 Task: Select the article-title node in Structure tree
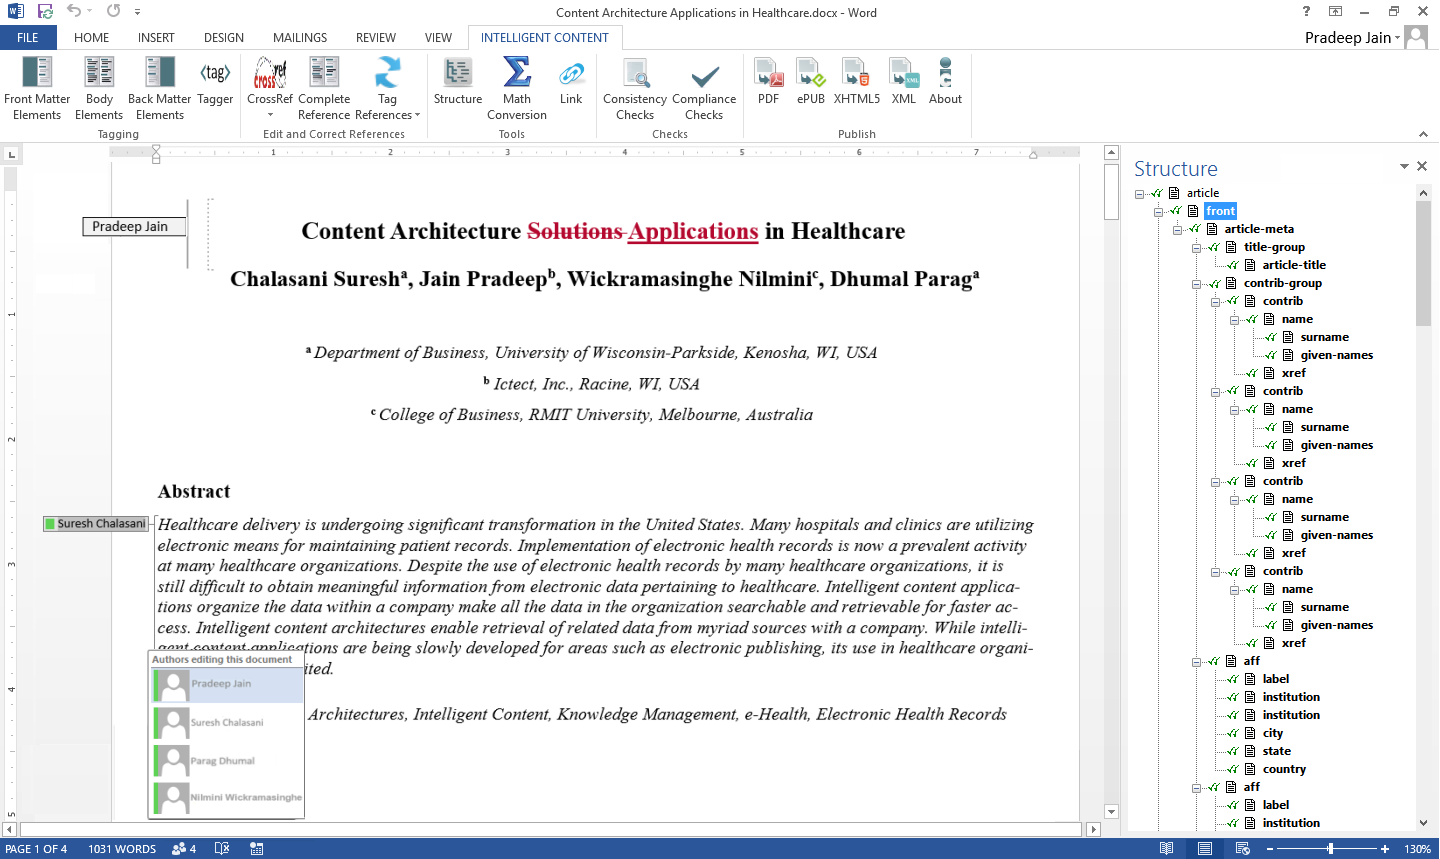tap(1294, 265)
